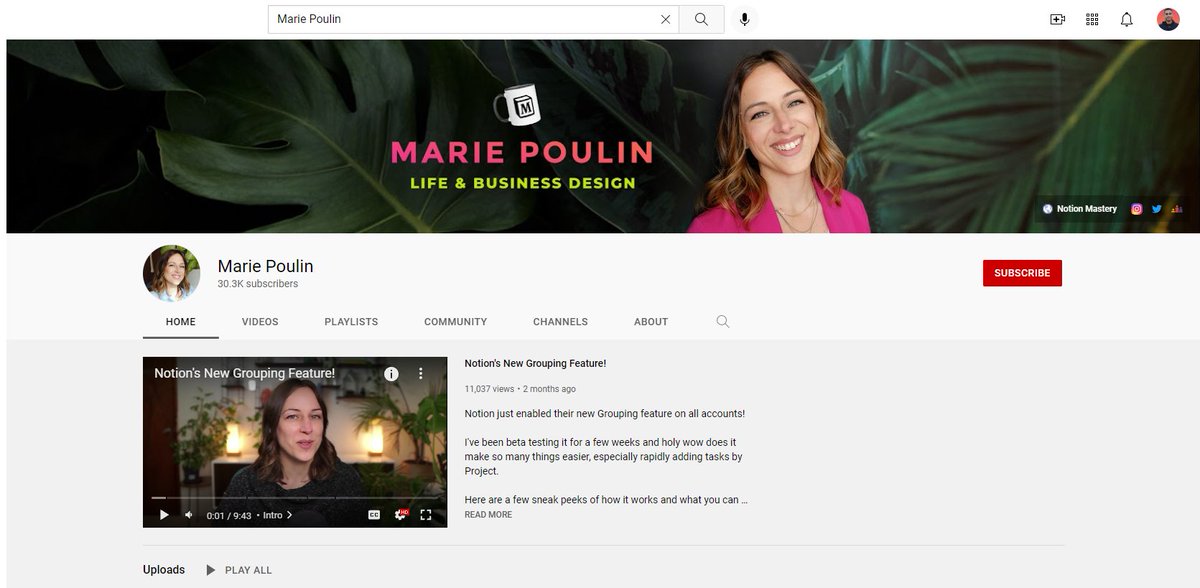Mute the video with the speaker icon

[x=188, y=515]
